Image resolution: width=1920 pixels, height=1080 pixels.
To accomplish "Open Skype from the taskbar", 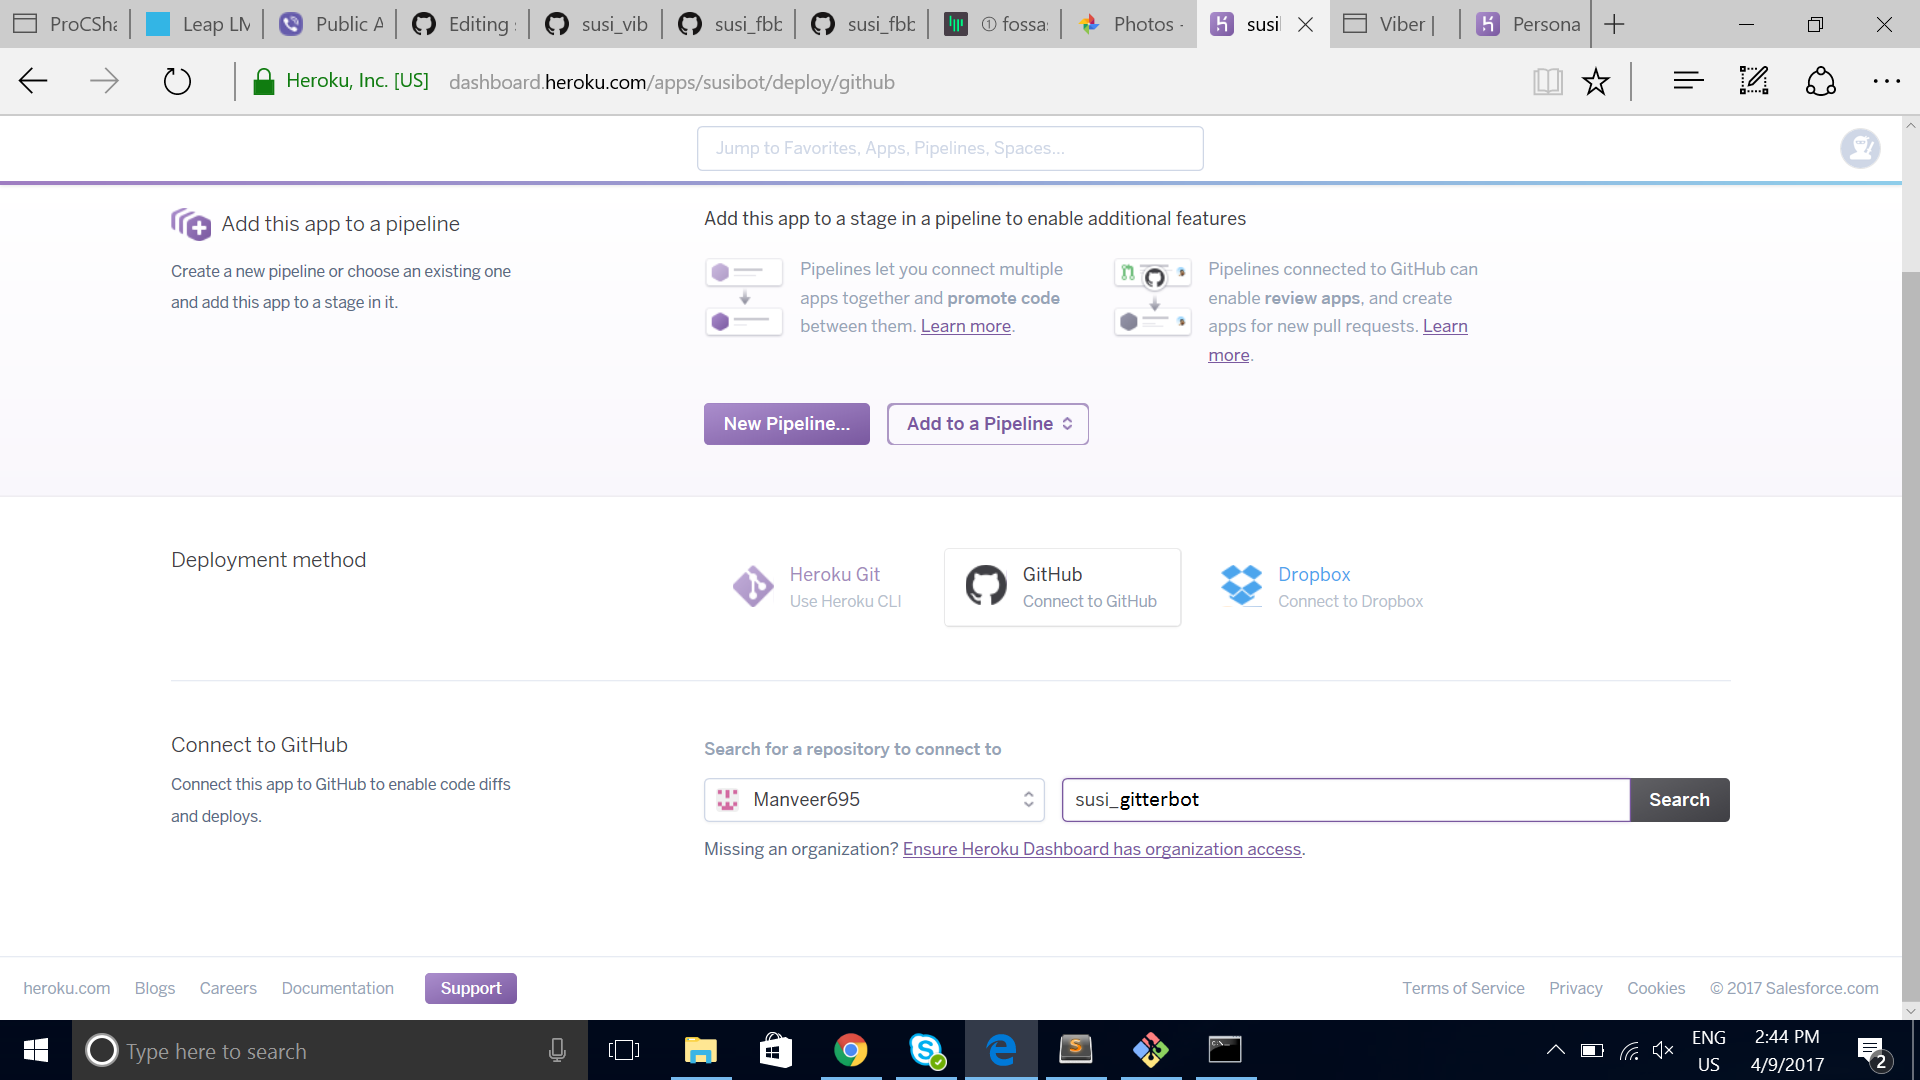I will point(927,1050).
